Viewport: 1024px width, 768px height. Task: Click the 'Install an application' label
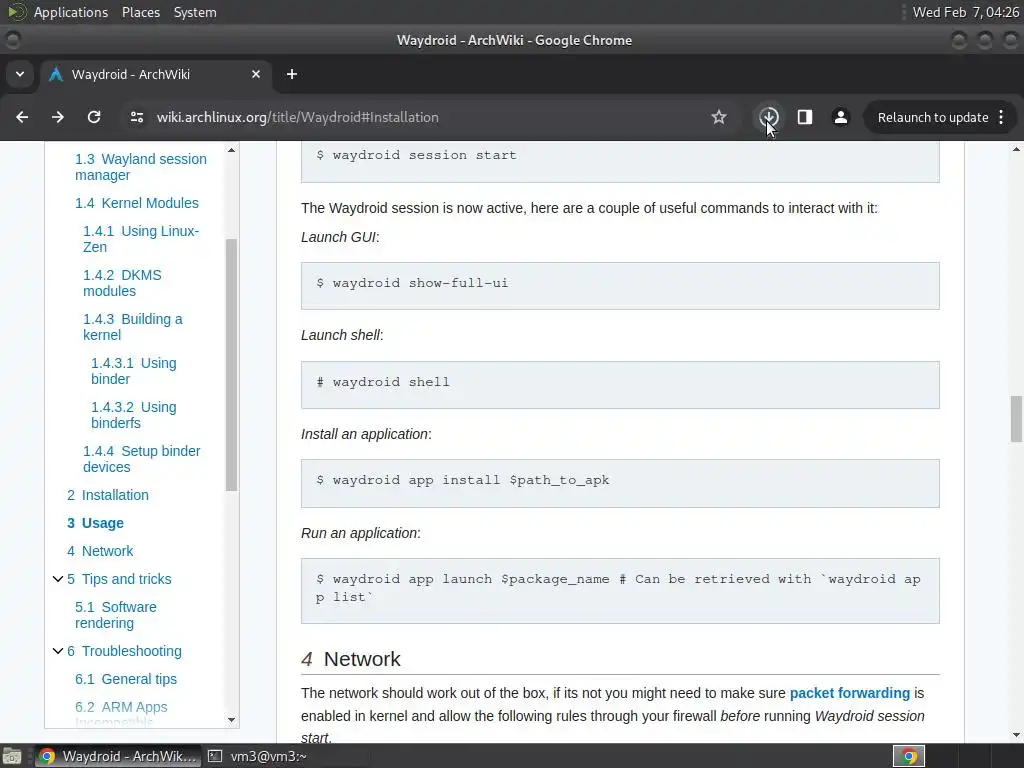click(x=366, y=434)
